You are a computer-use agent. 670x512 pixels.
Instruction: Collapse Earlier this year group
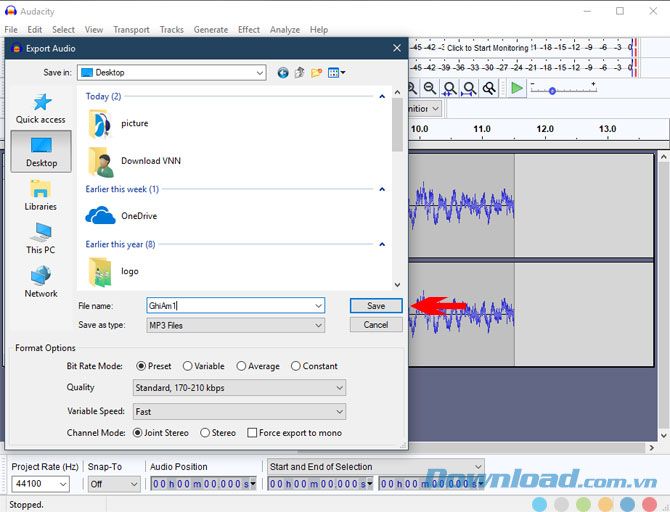(x=382, y=244)
